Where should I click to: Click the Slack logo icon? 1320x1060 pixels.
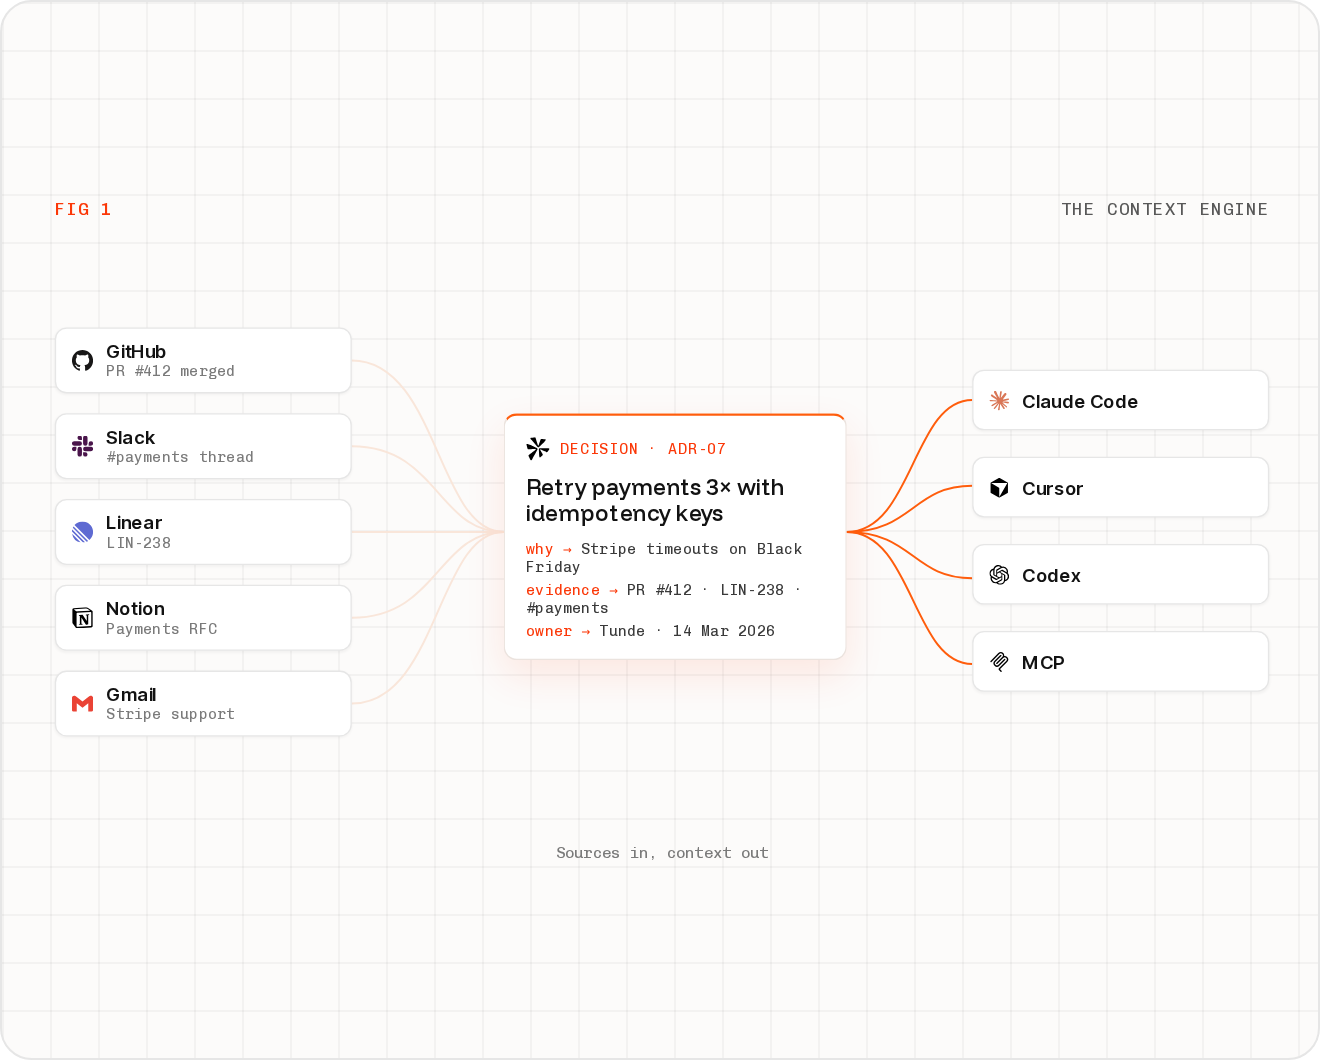pos(83,446)
